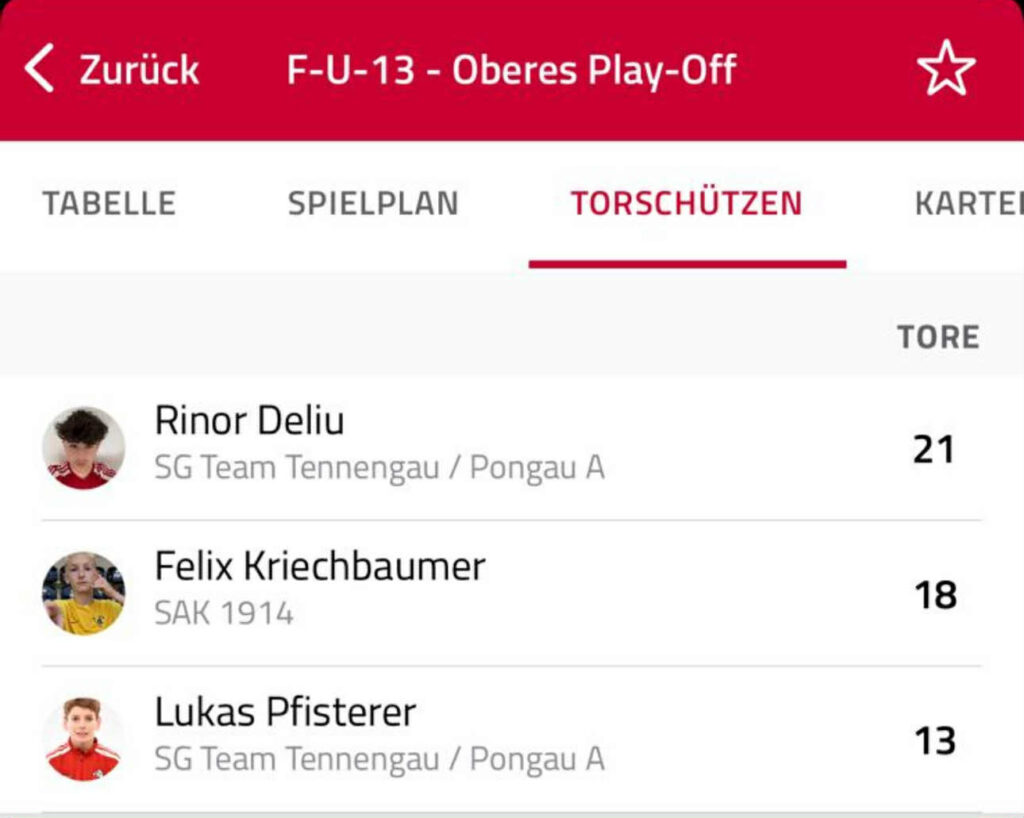Viewport: 1024px width, 818px height.
Task: Click the TORE column header
Action: (x=938, y=338)
